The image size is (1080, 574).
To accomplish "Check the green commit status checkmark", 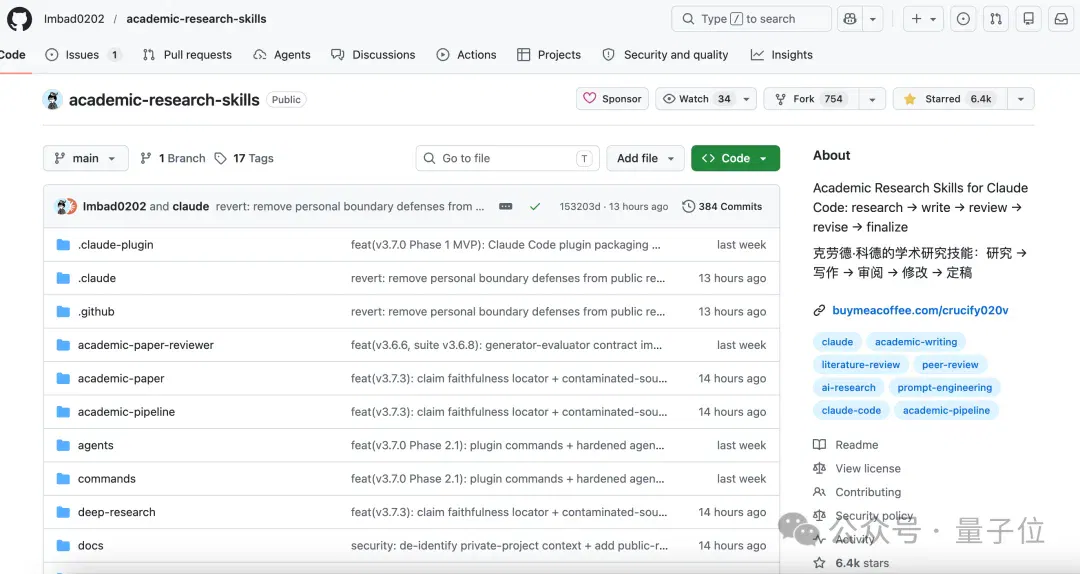I will tap(535, 206).
